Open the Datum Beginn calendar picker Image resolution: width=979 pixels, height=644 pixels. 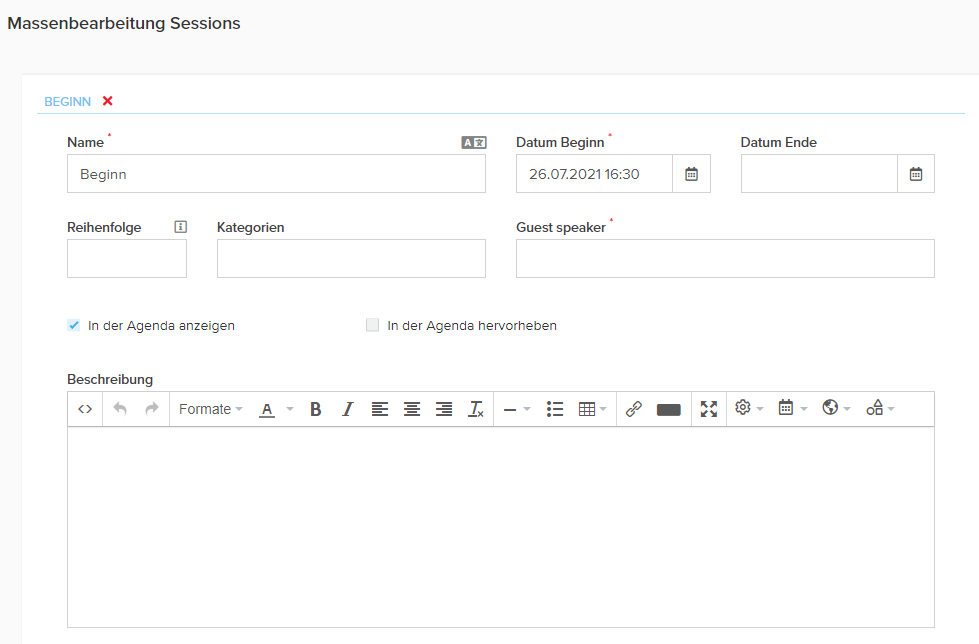[691, 174]
